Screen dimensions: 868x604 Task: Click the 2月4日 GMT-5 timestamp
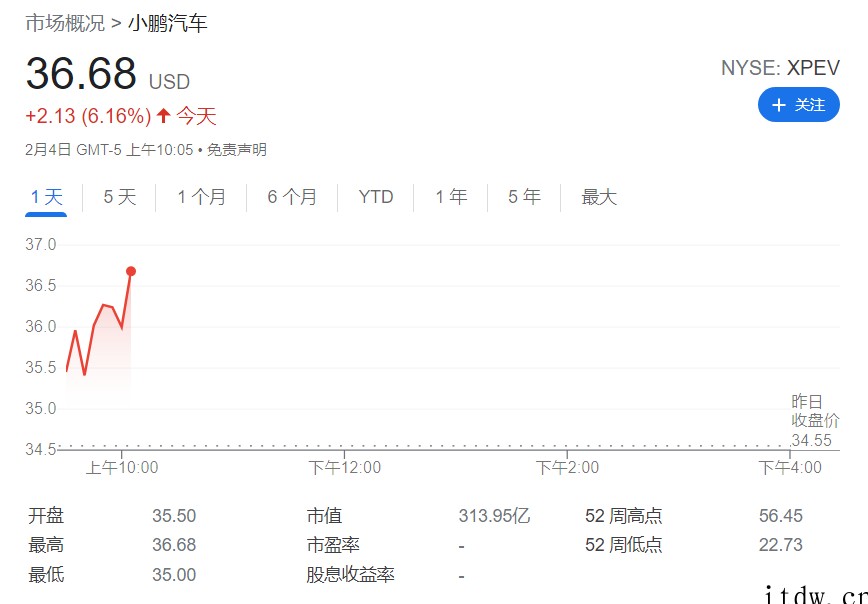tap(109, 150)
